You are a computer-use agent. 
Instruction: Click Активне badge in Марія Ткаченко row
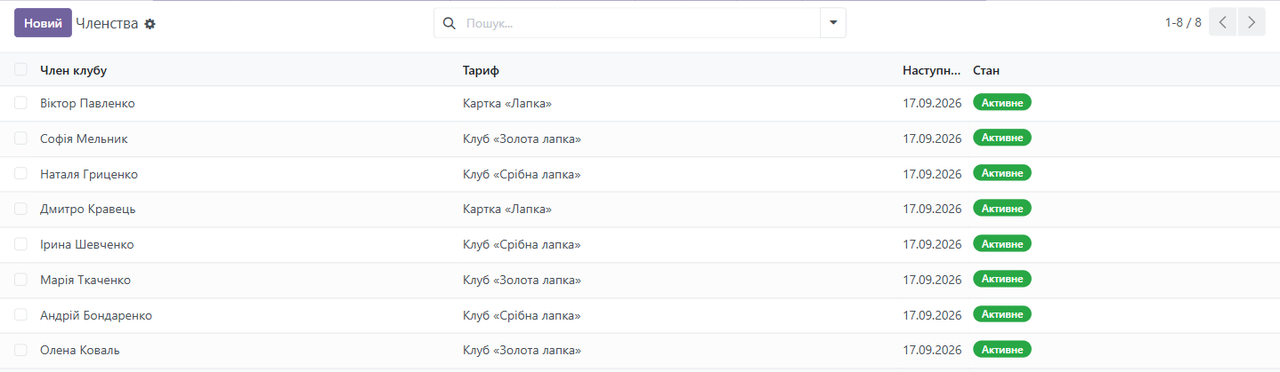coord(1002,278)
